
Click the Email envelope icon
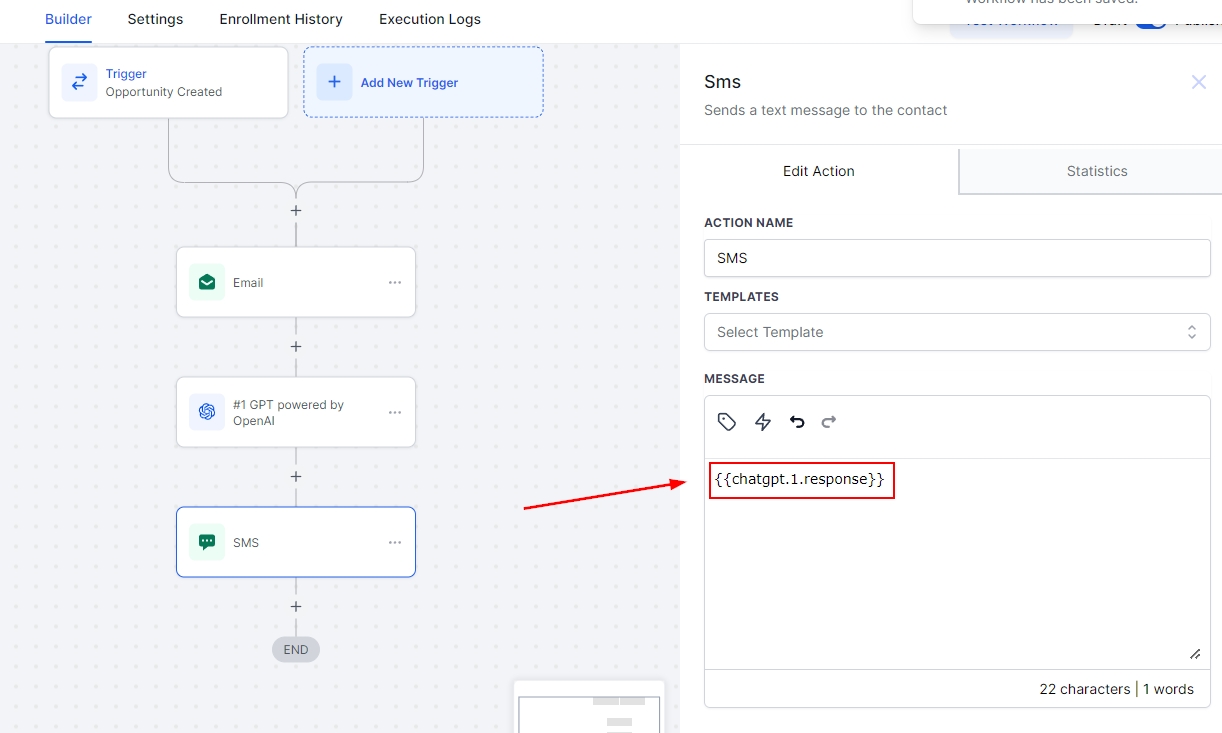207,282
